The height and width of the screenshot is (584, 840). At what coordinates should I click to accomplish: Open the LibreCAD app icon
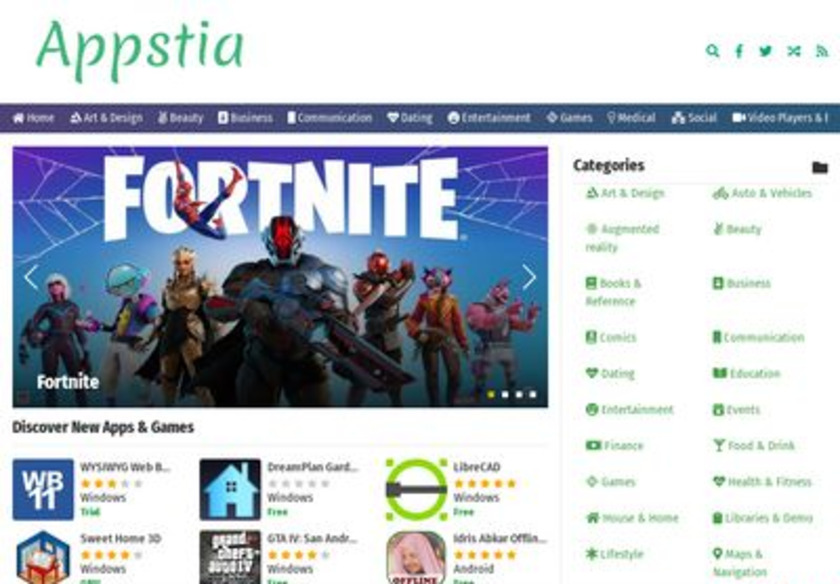[x=416, y=489]
